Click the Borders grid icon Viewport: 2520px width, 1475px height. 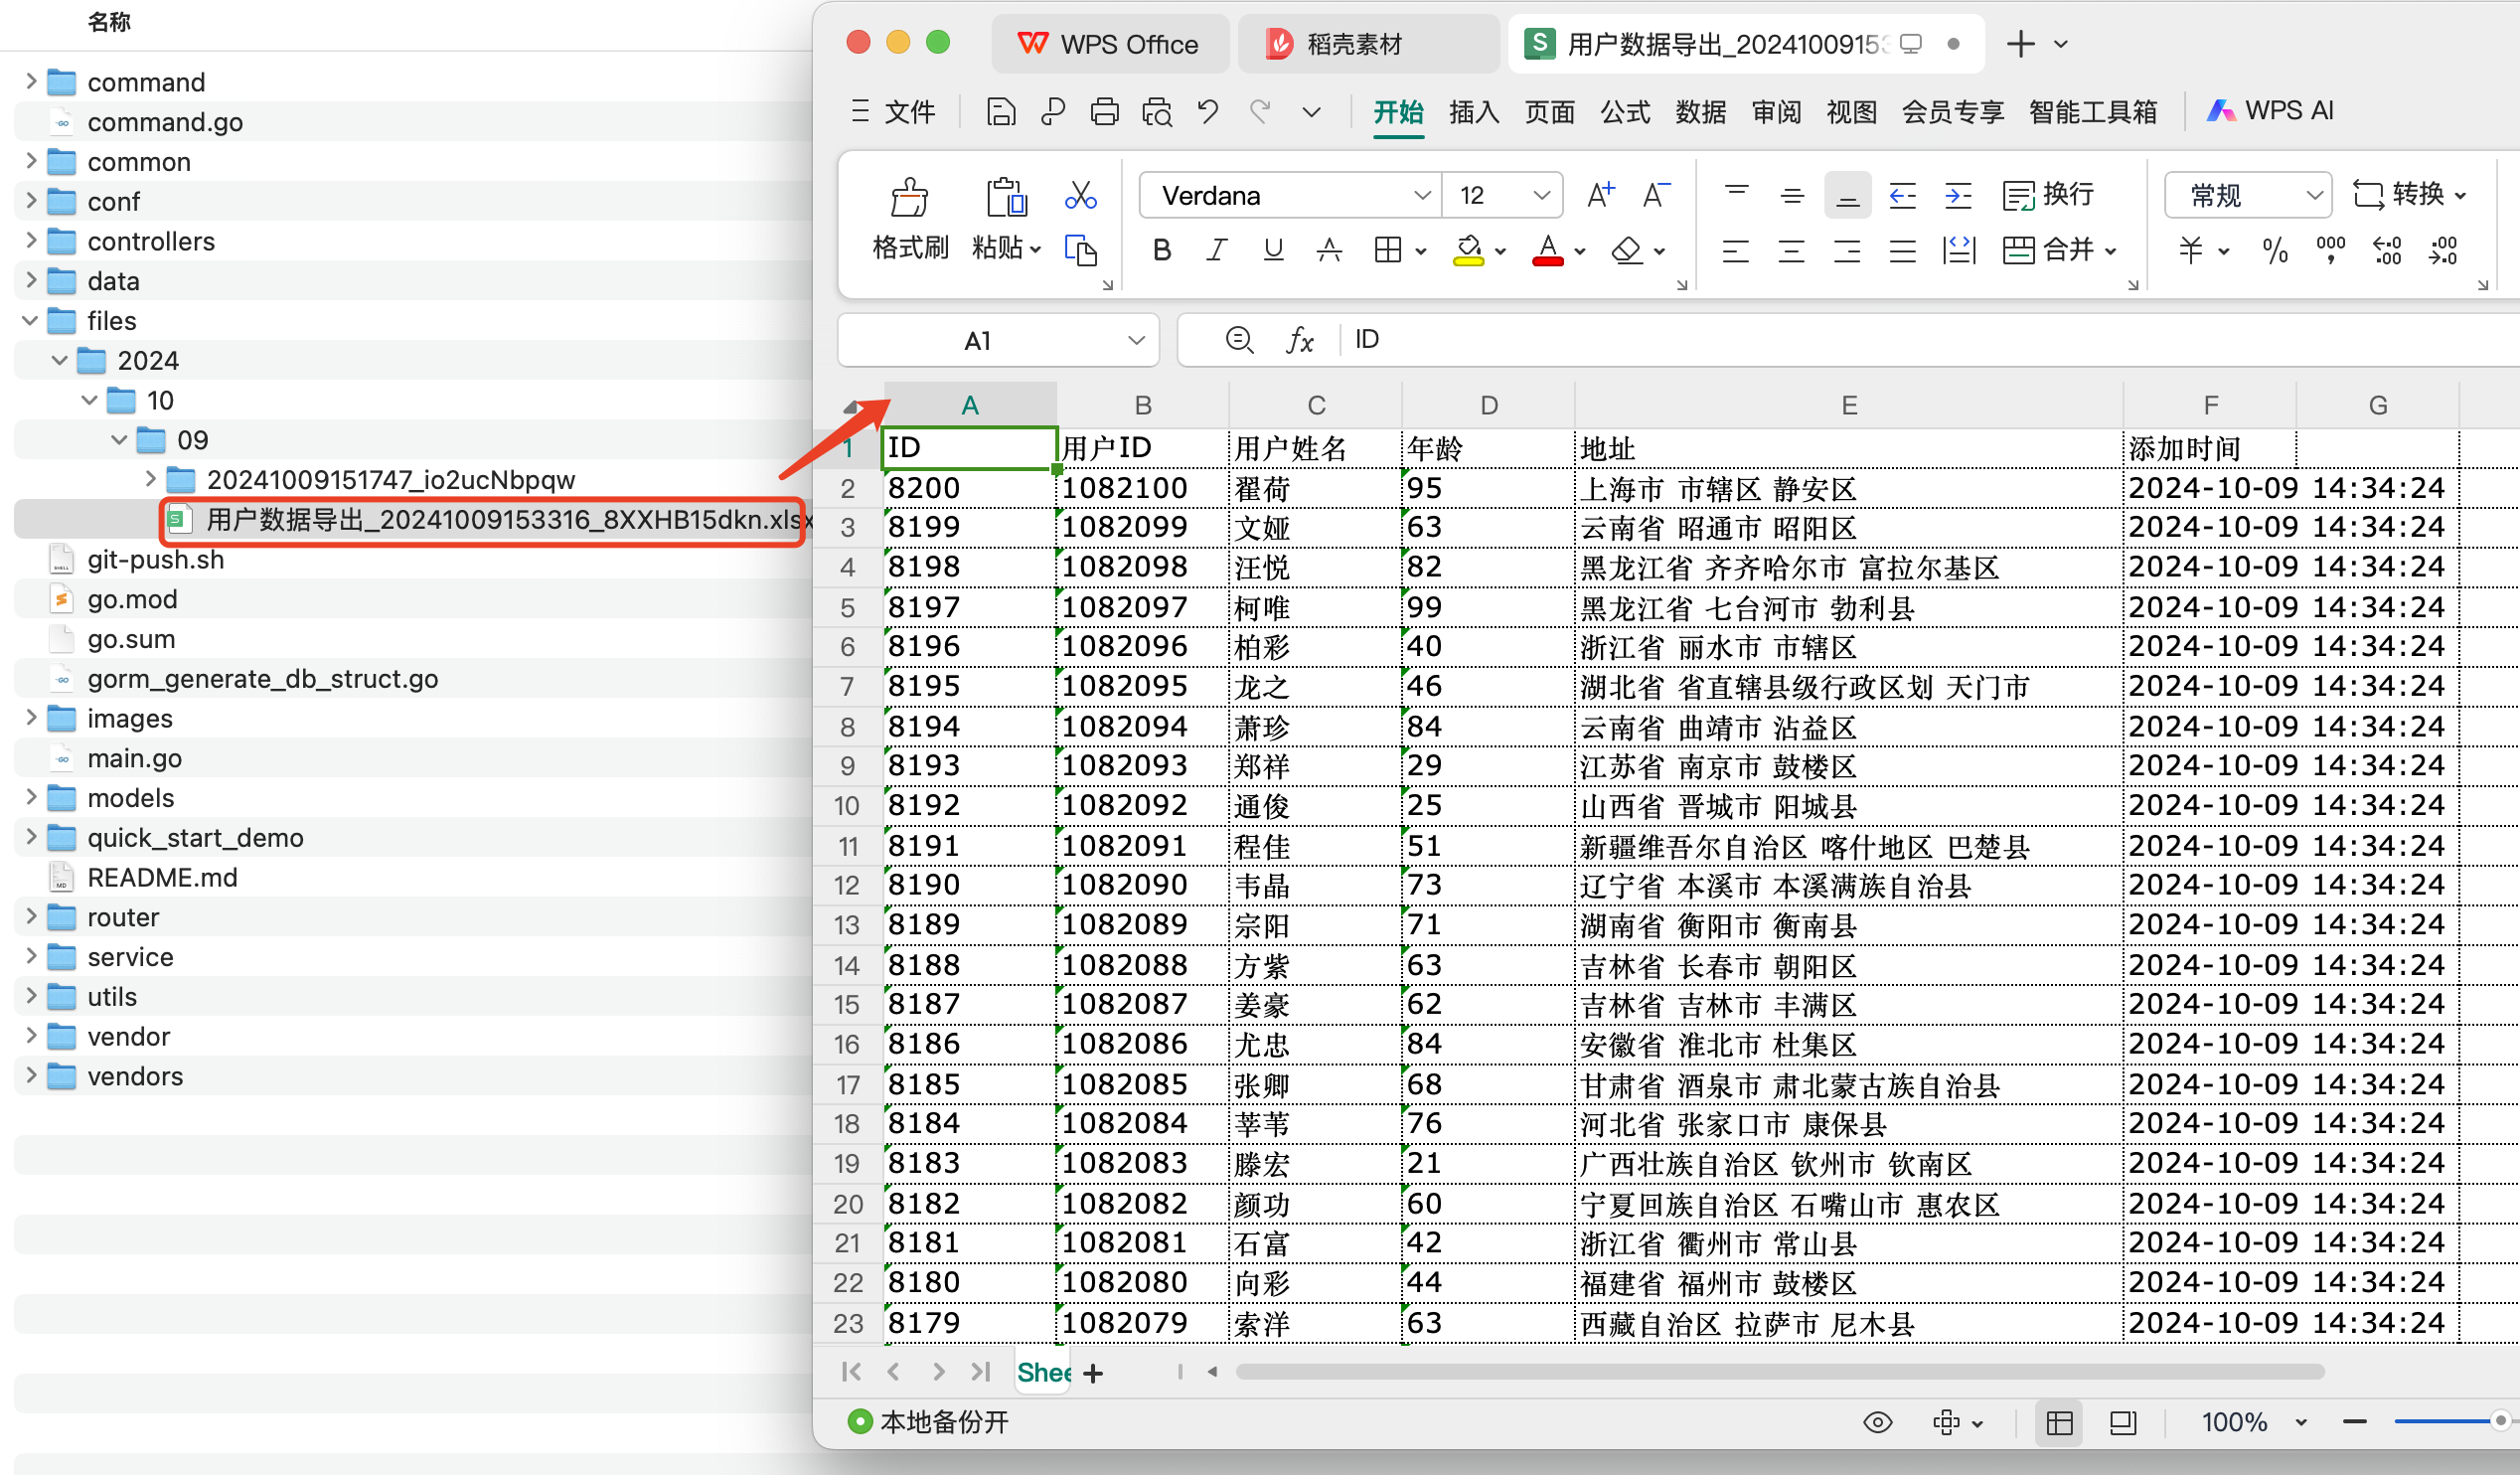[1388, 250]
